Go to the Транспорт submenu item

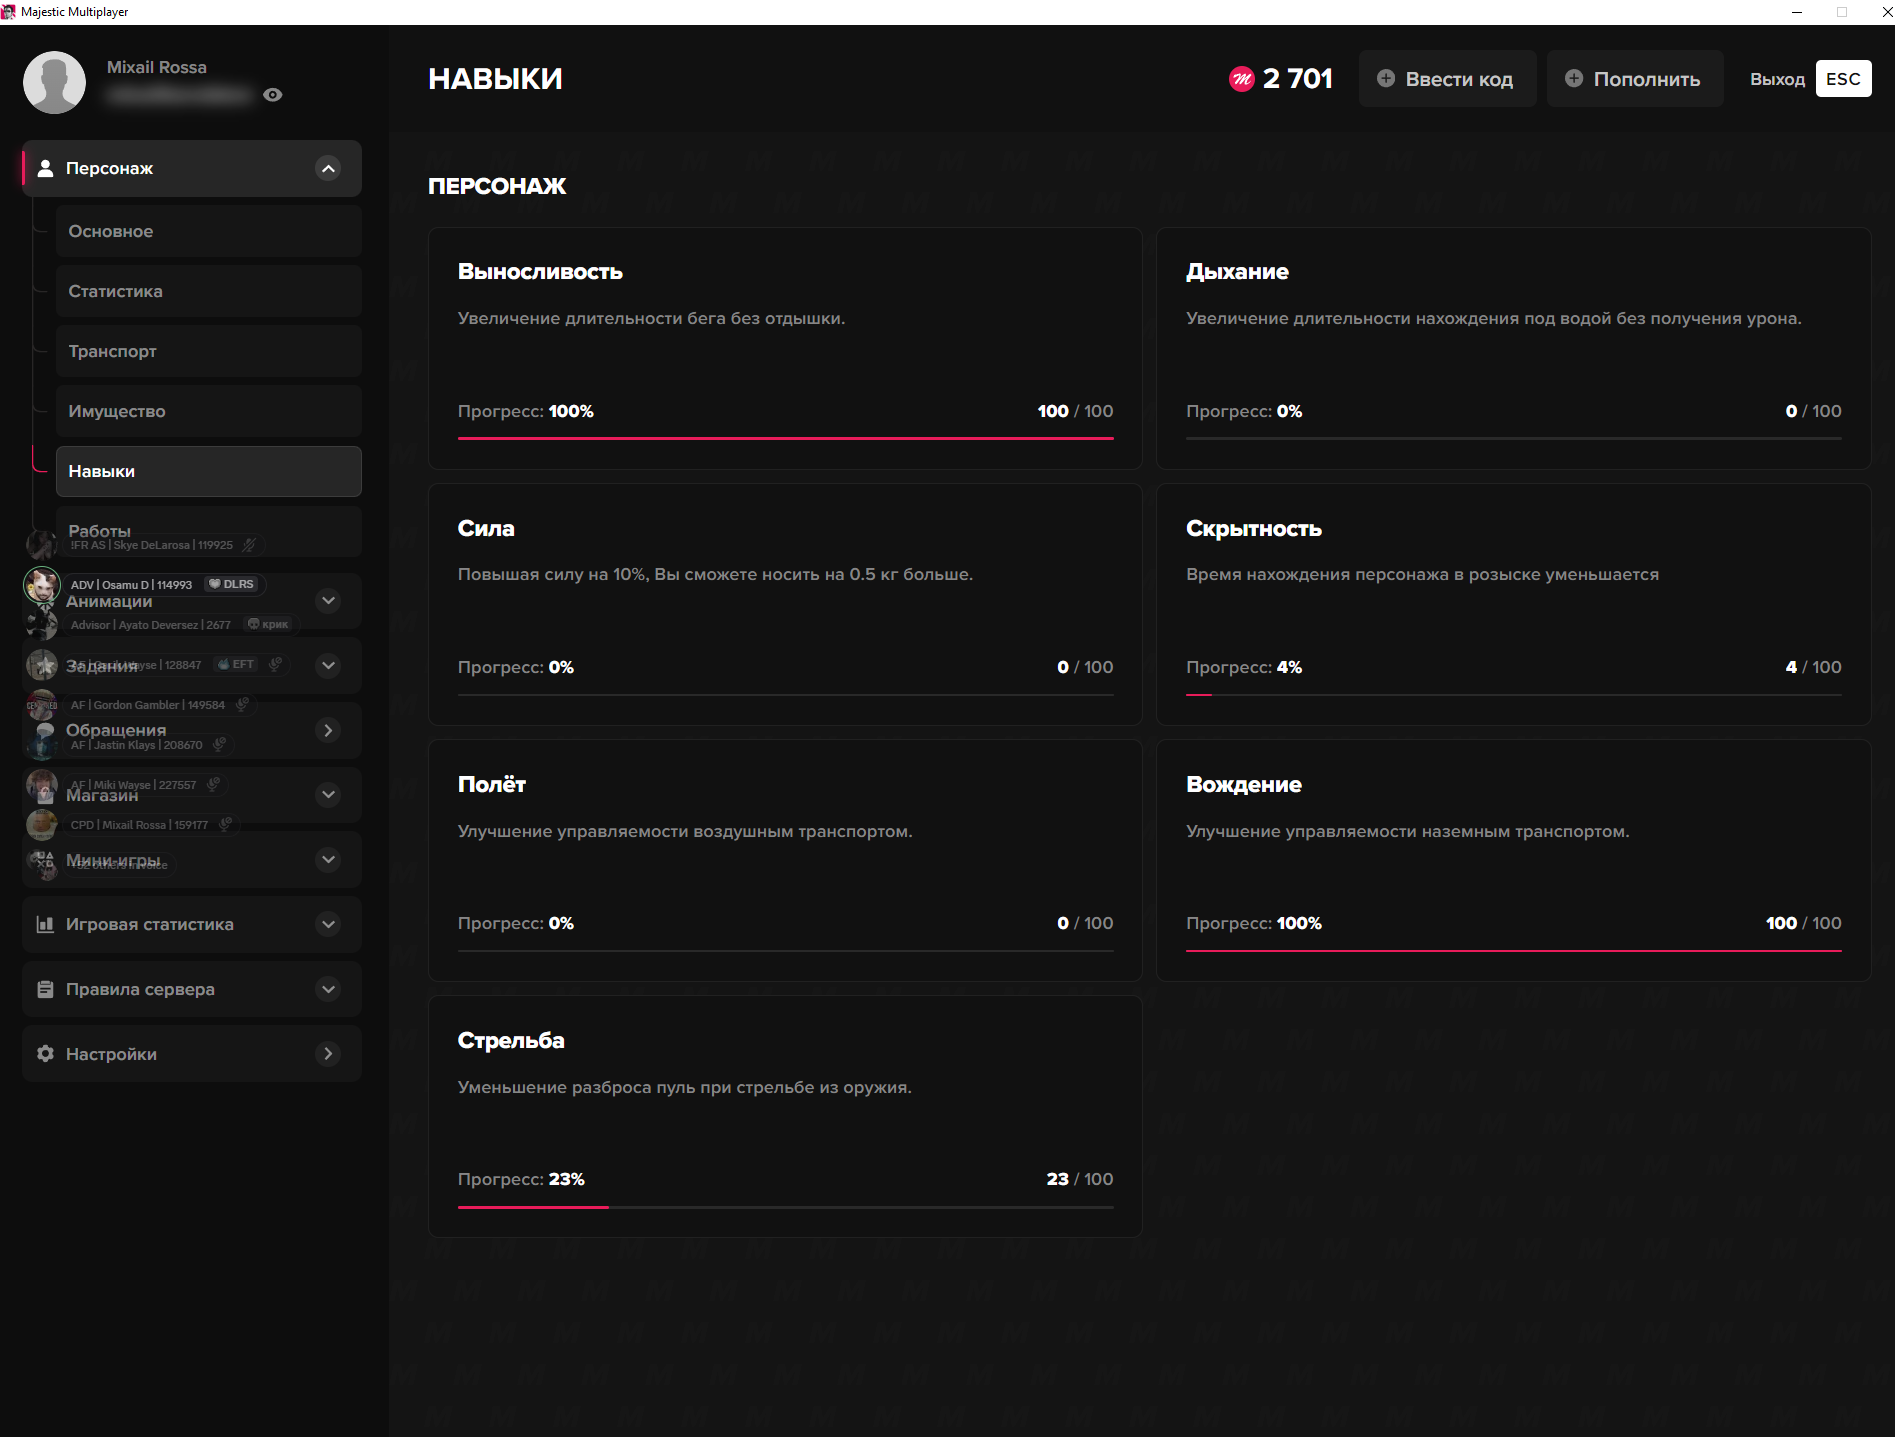(x=208, y=351)
